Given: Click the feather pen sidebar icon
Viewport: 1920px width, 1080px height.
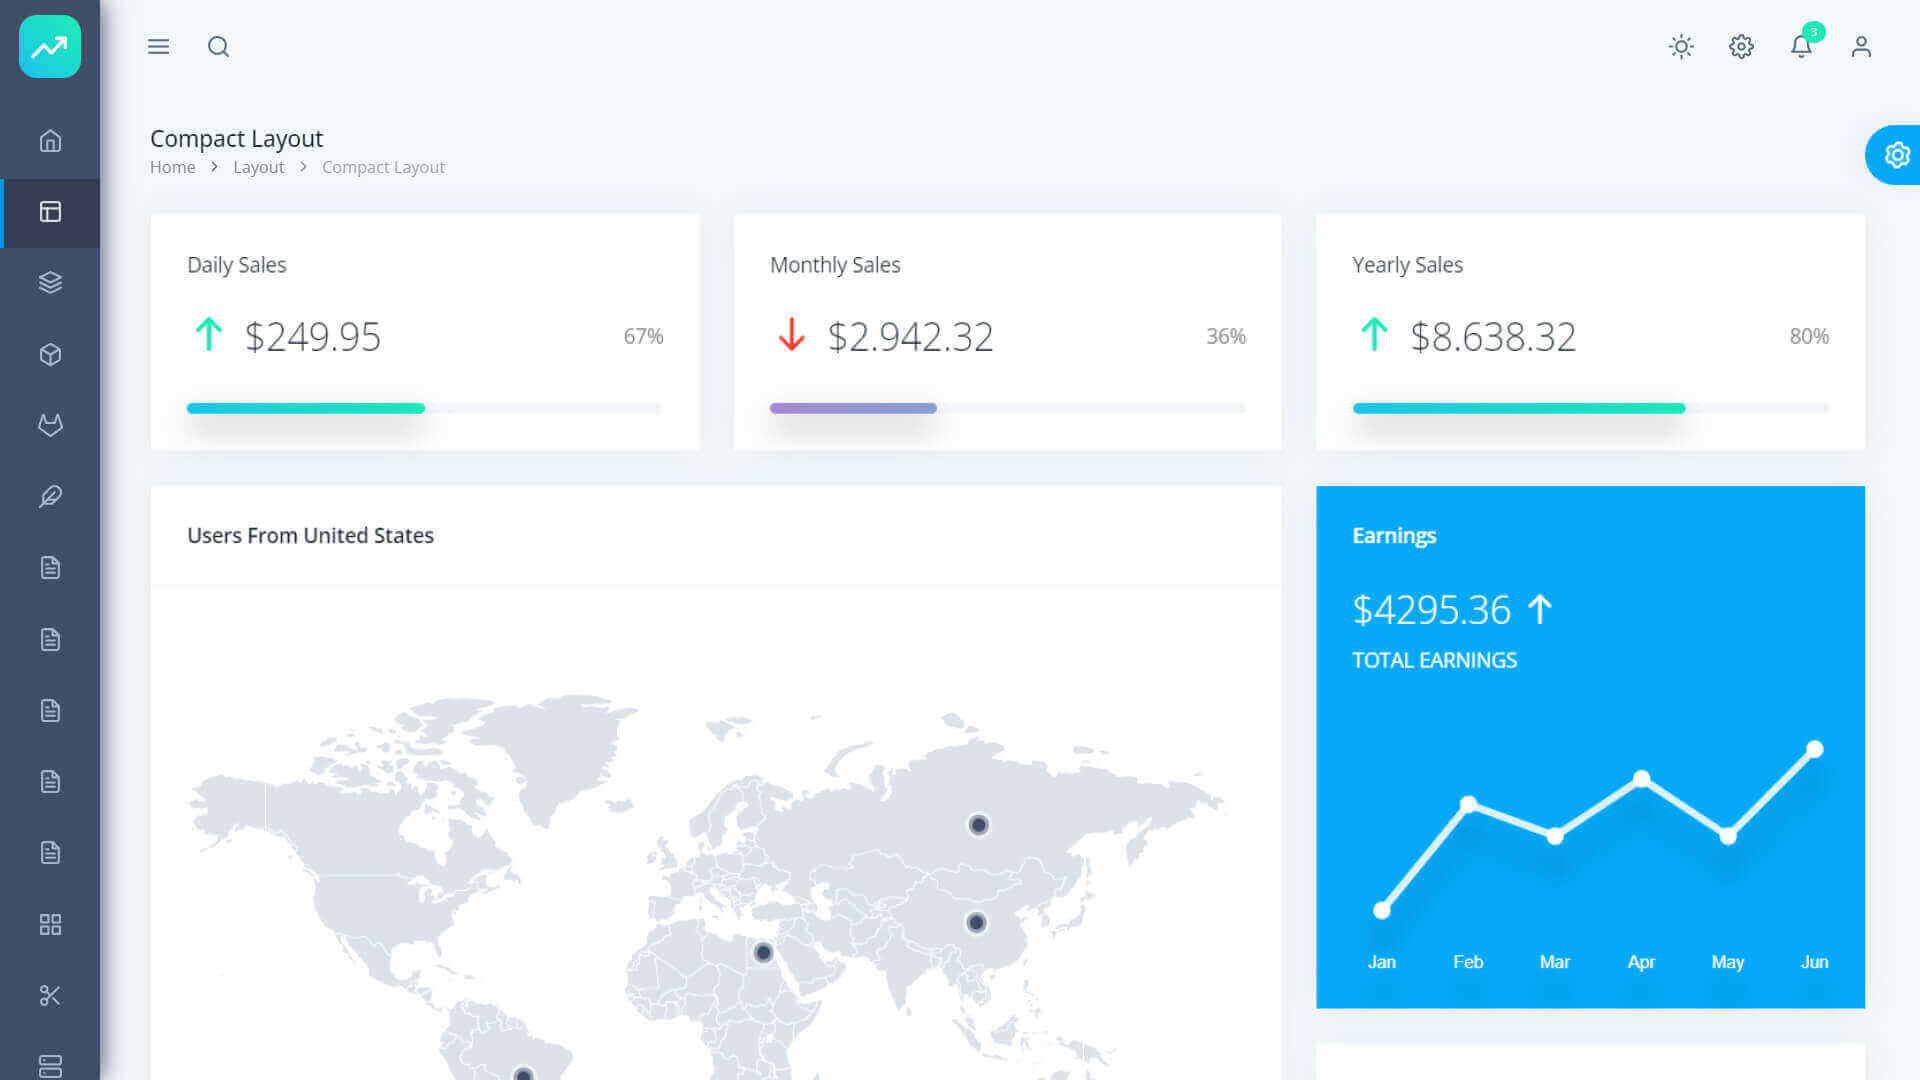Looking at the screenshot, I should tap(50, 497).
